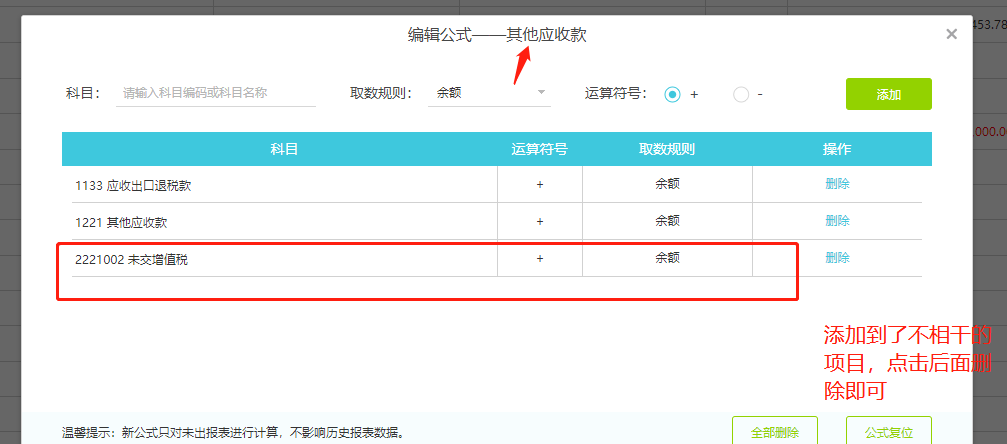The width and height of the screenshot is (1007, 444).
Task: Delete the 2221002 未交增值税 row
Action: pyautogui.click(x=837, y=258)
